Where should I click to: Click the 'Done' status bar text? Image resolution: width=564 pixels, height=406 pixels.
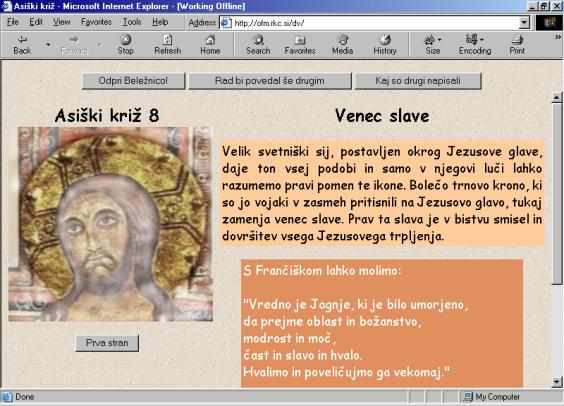(x=24, y=397)
